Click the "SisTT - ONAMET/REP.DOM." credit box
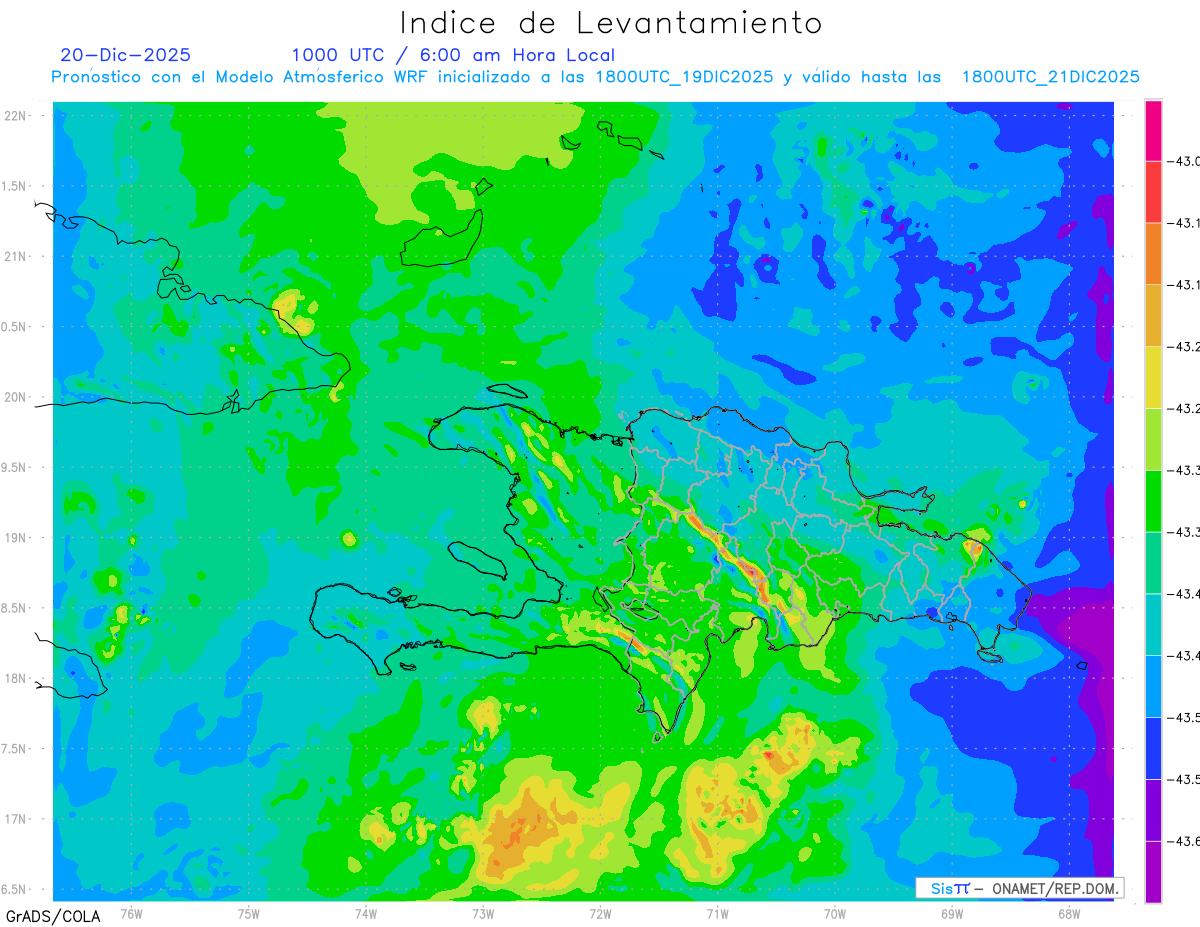This screenshot has height=927, width=1200. pos(1020,888)
